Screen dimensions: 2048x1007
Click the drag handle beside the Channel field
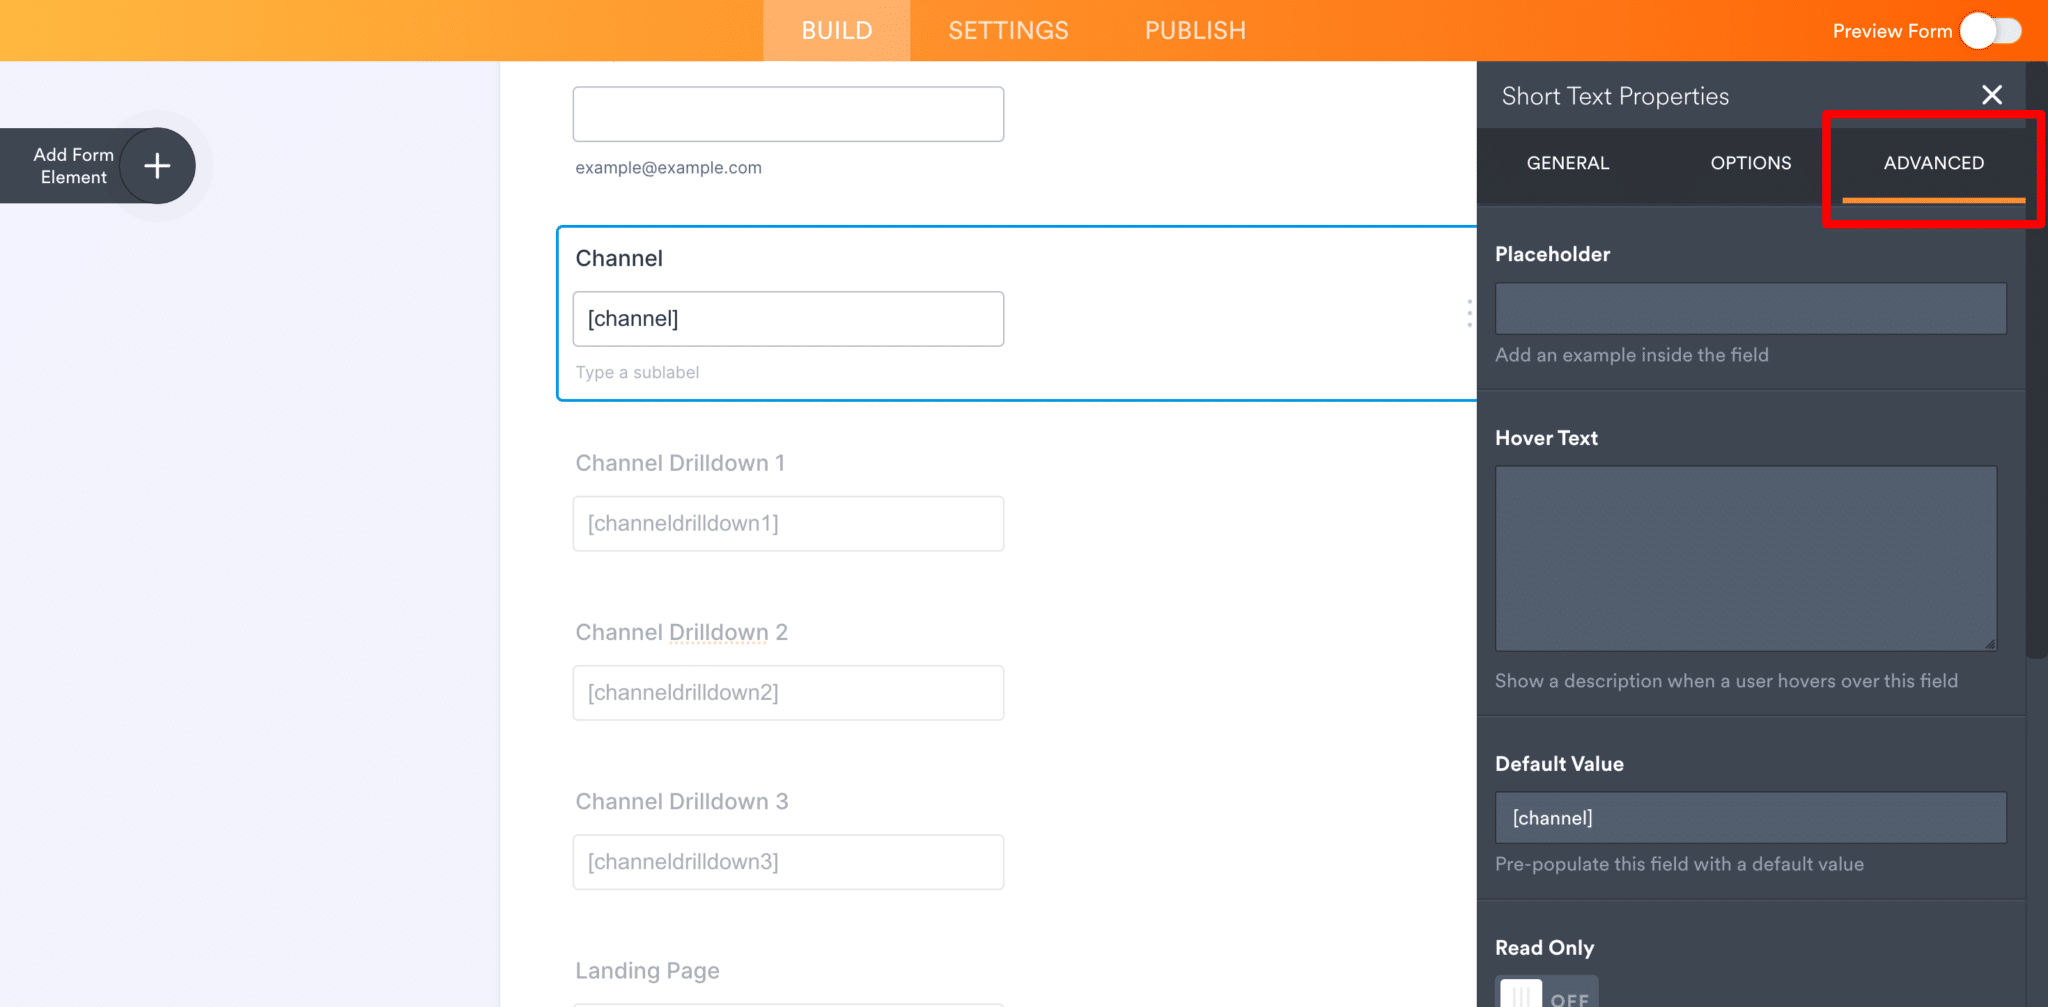tap(1469, 313)
